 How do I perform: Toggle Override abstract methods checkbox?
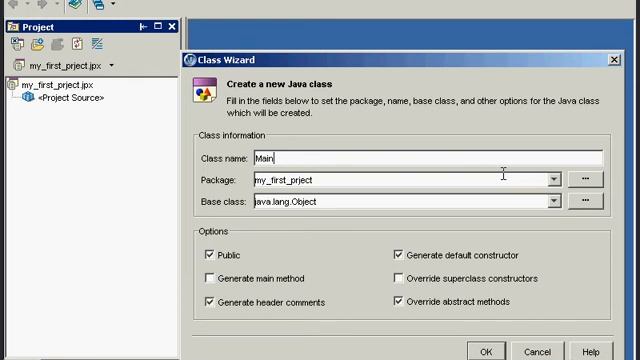point(398,301)
